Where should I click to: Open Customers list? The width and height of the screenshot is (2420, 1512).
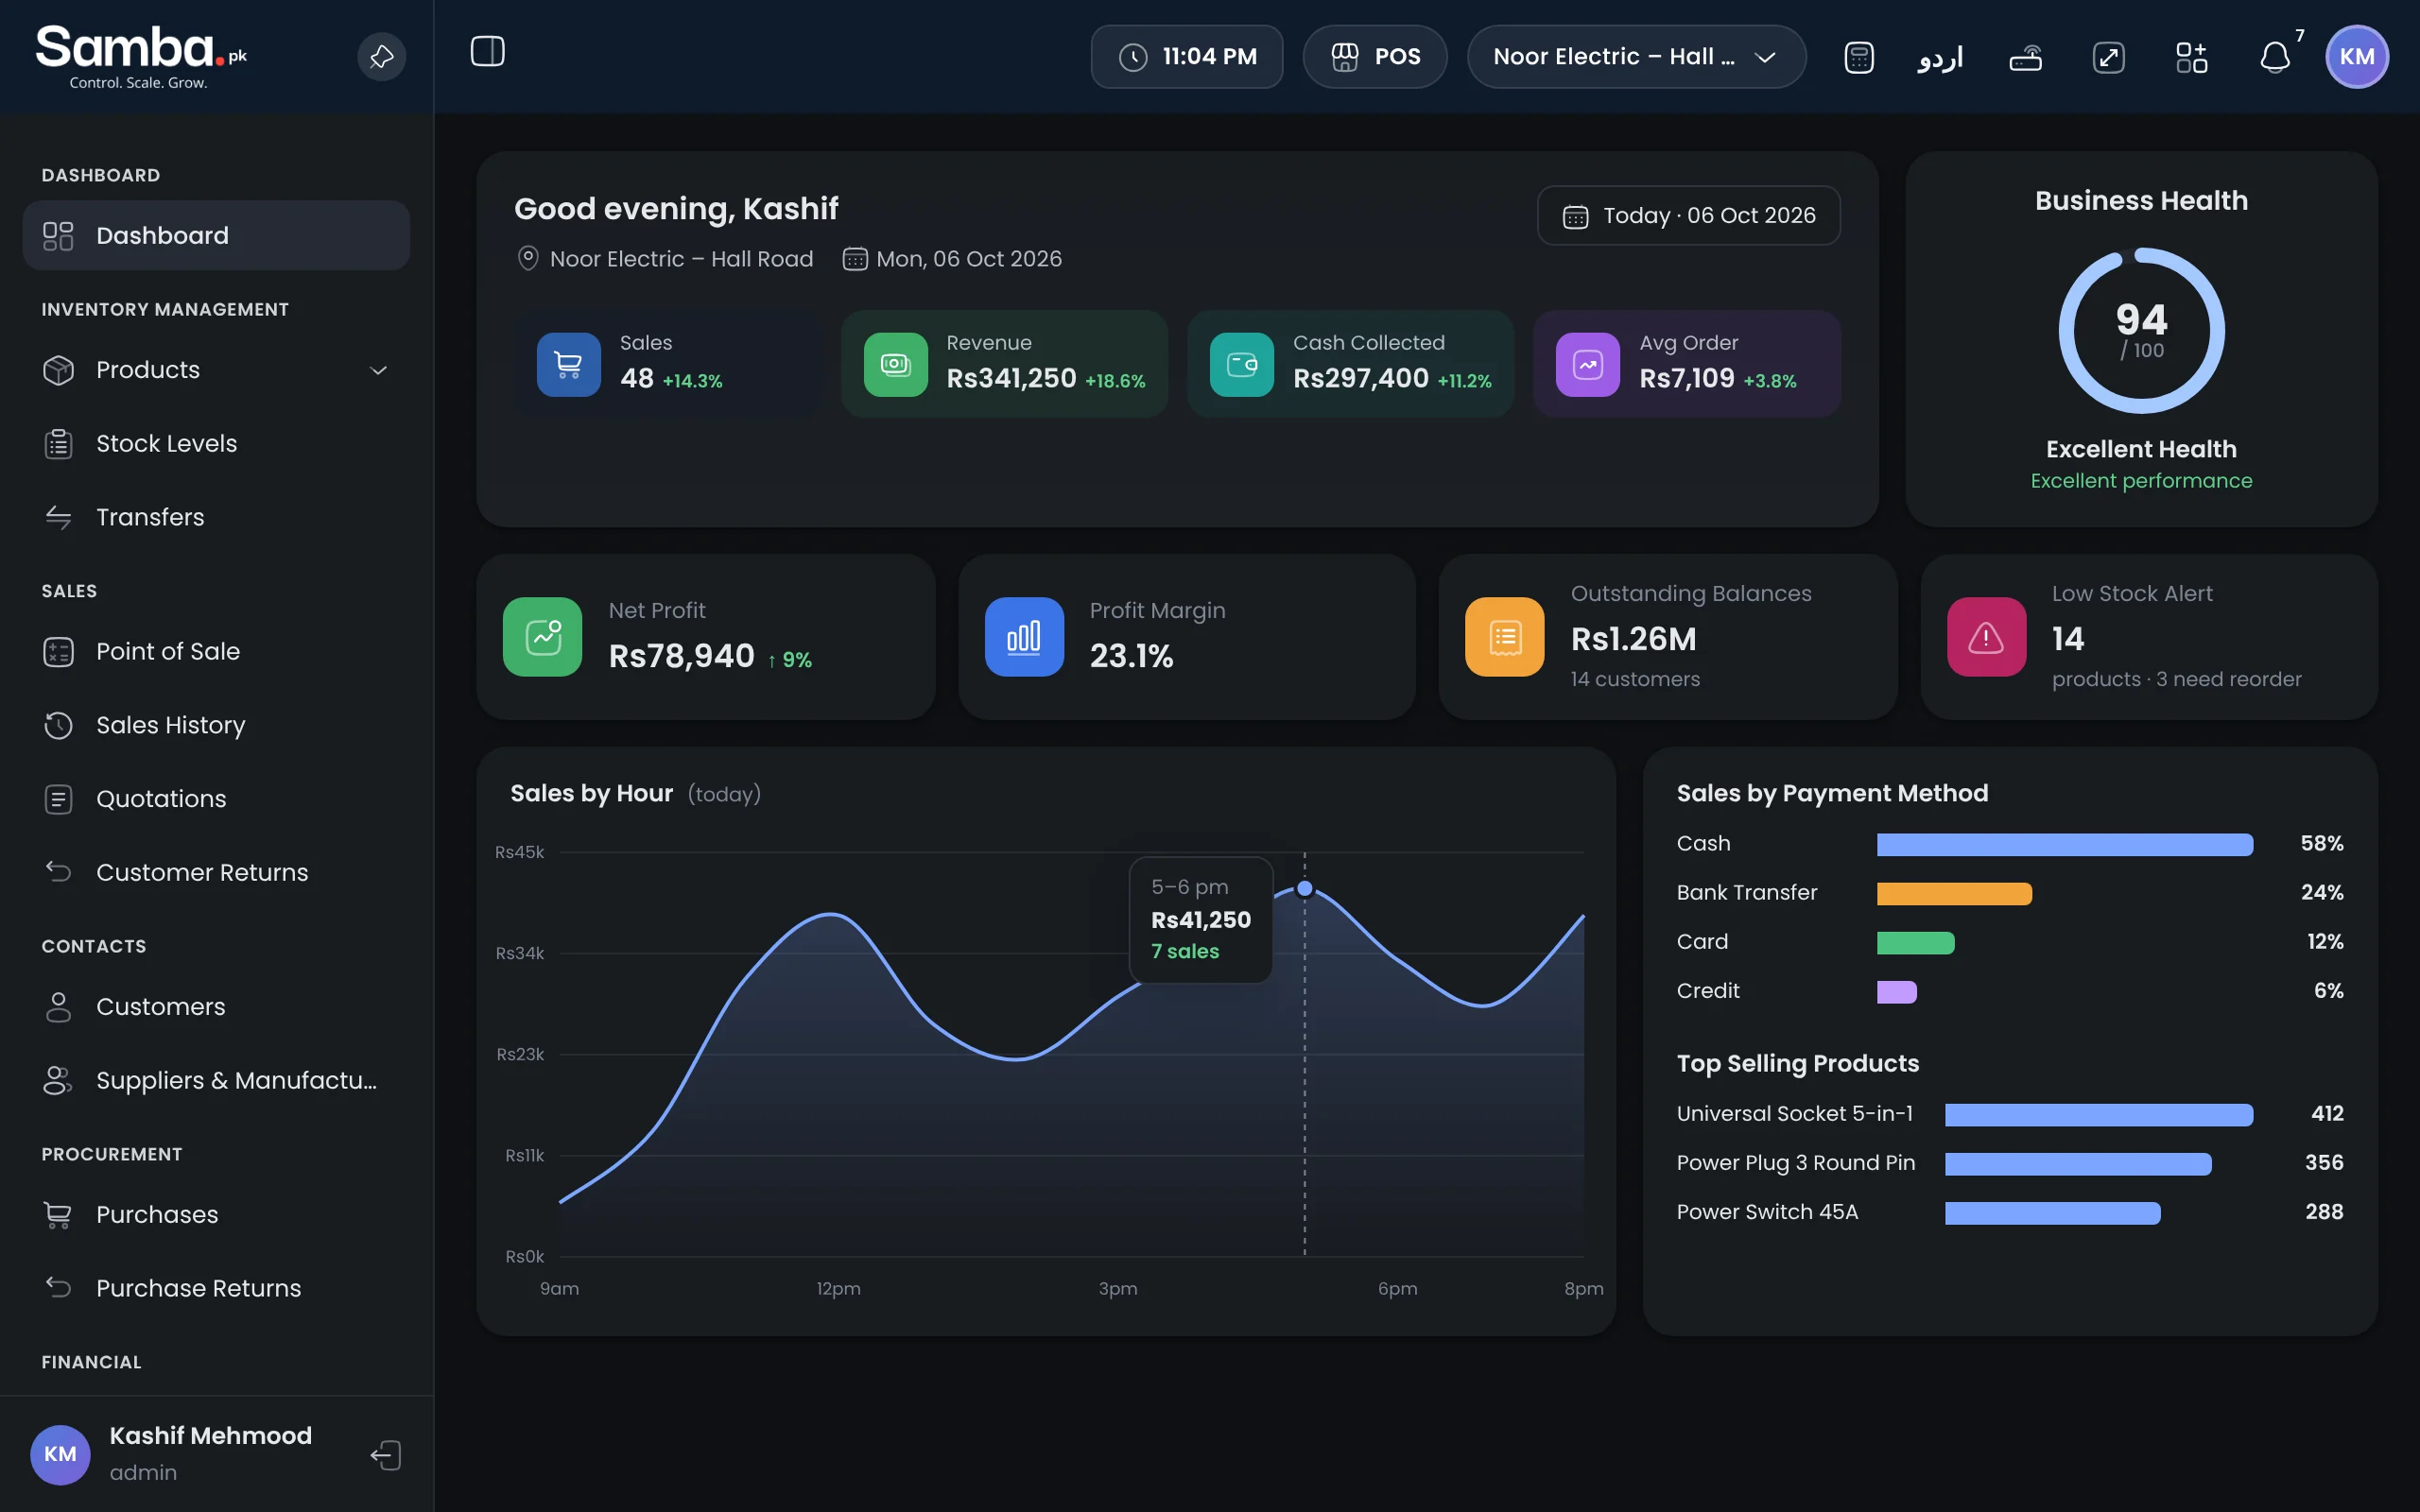(x=216, y=1007)
